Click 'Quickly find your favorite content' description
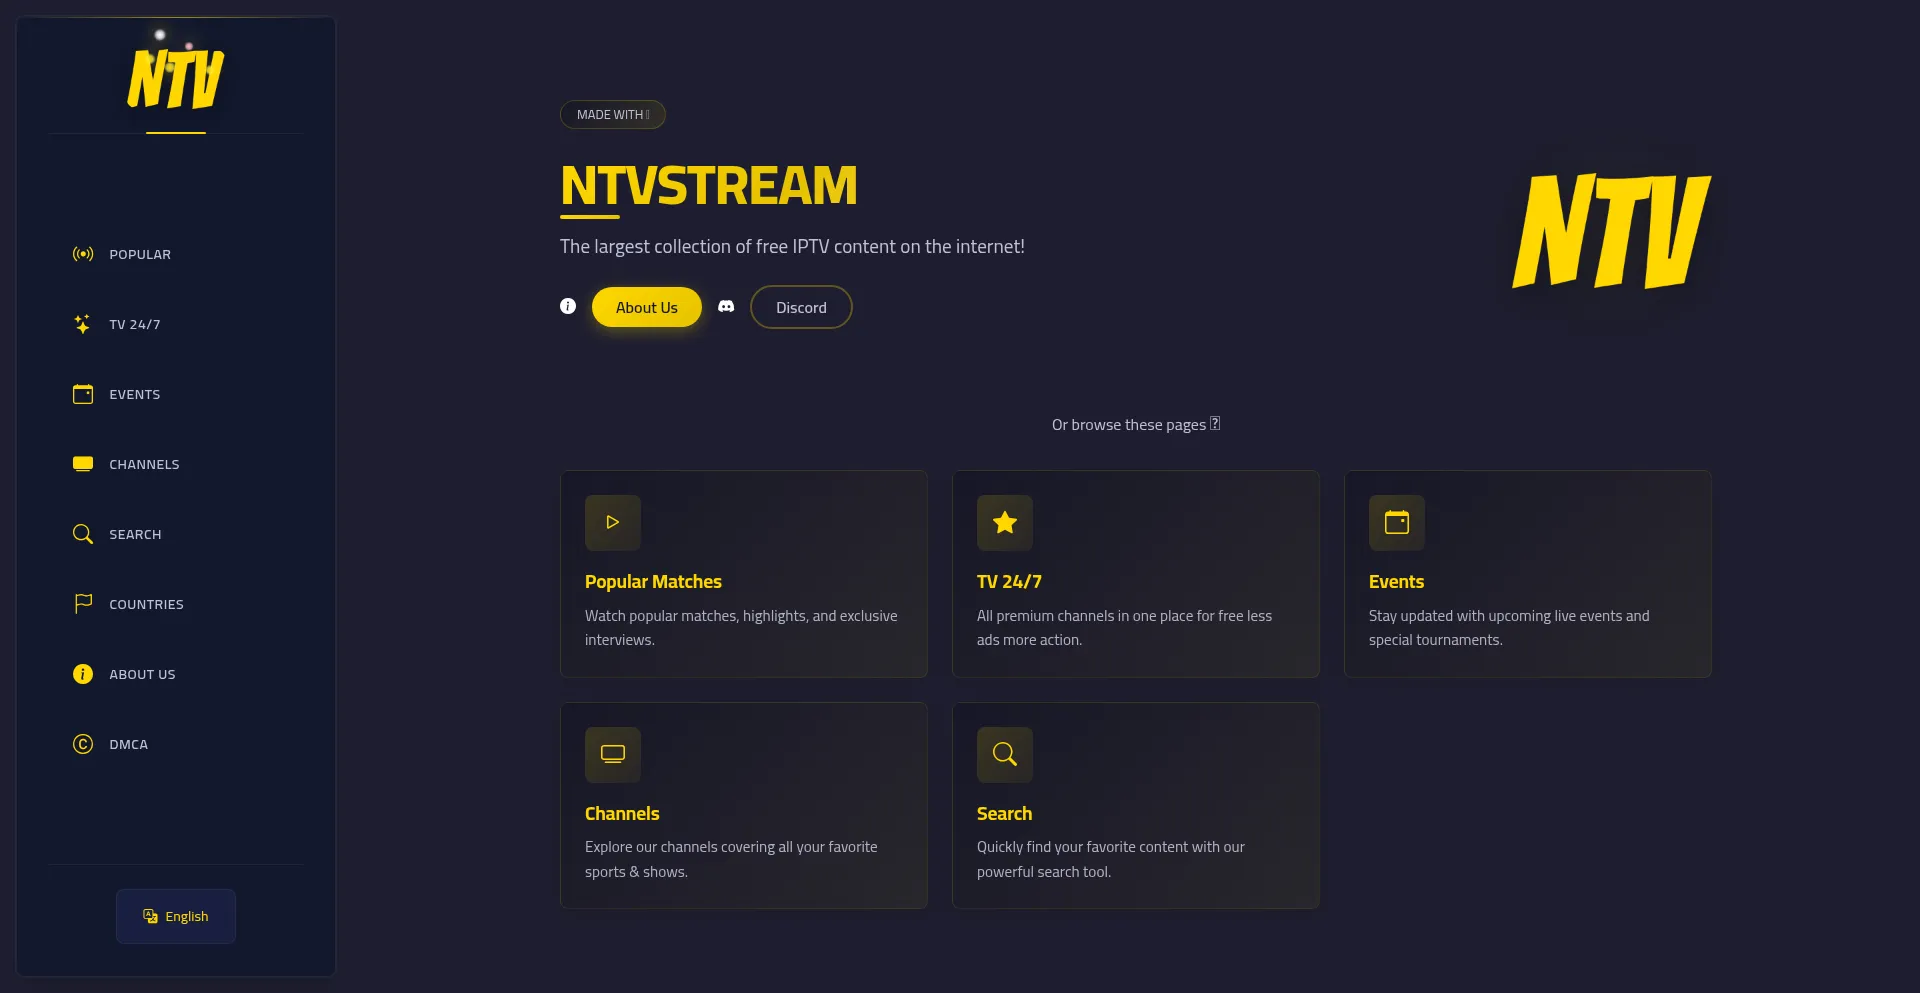Viewport: 1920px width, 993px height. [x=1111, y=859]
